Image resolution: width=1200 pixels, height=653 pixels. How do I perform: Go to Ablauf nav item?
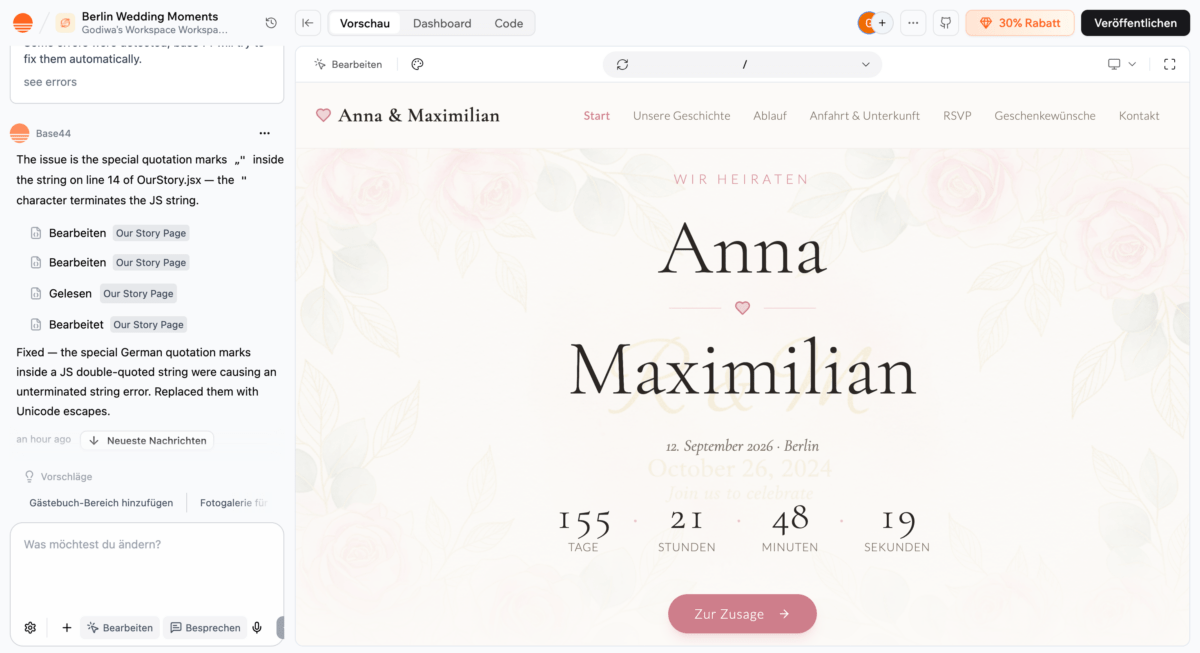[x=770, y=116]
